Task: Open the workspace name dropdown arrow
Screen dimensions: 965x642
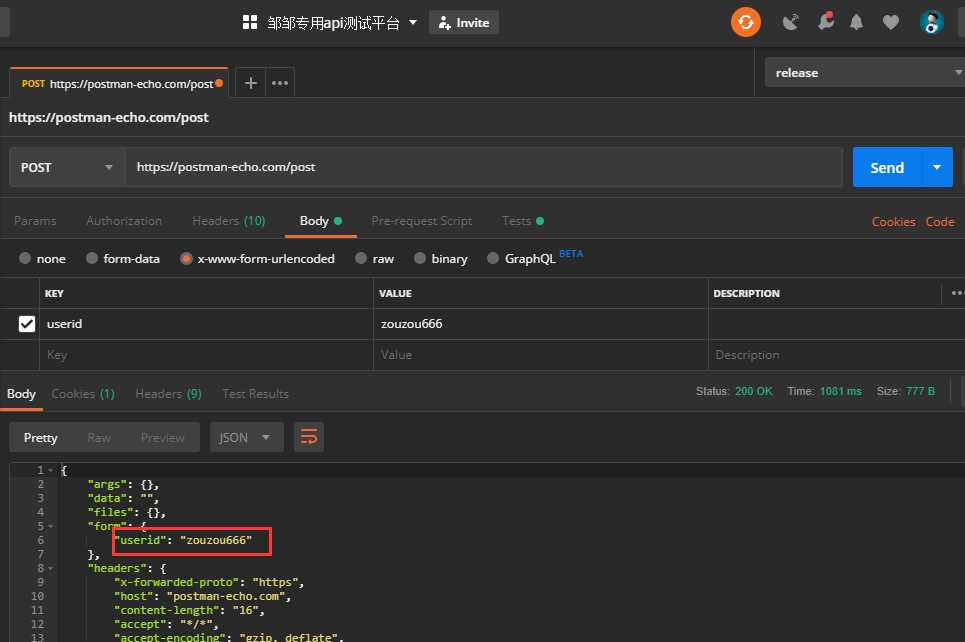Action: [x=413, y=23]
